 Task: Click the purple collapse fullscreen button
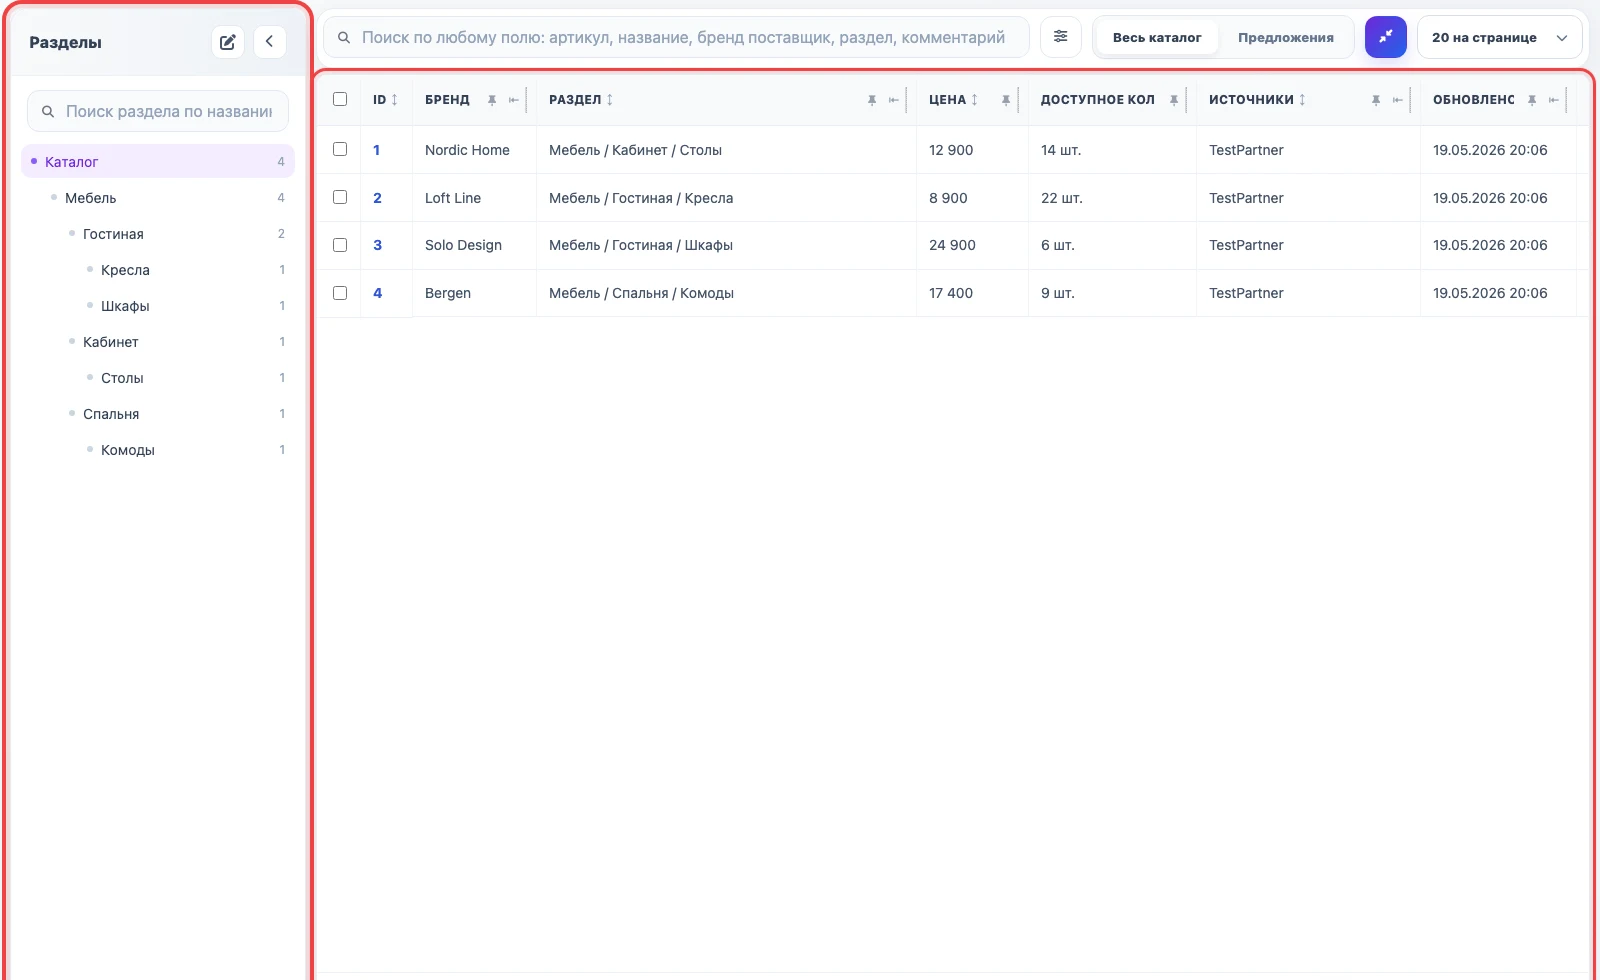click(x=1386, y=37)
